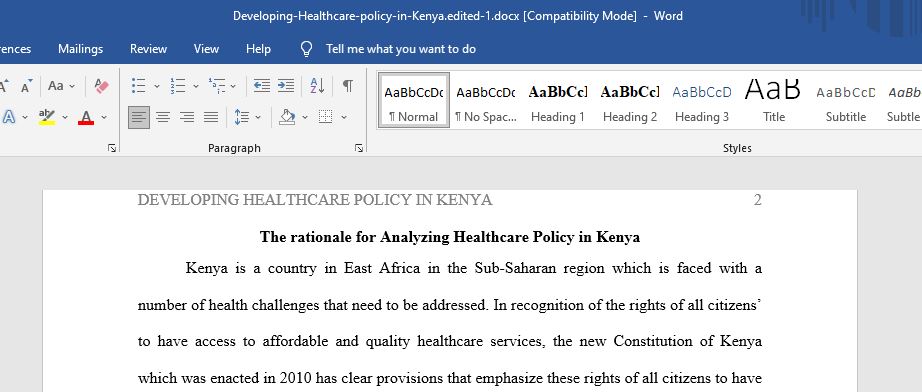Toggle Align Right button
Screen dimensions: 922x392
(x=187, y=118)
